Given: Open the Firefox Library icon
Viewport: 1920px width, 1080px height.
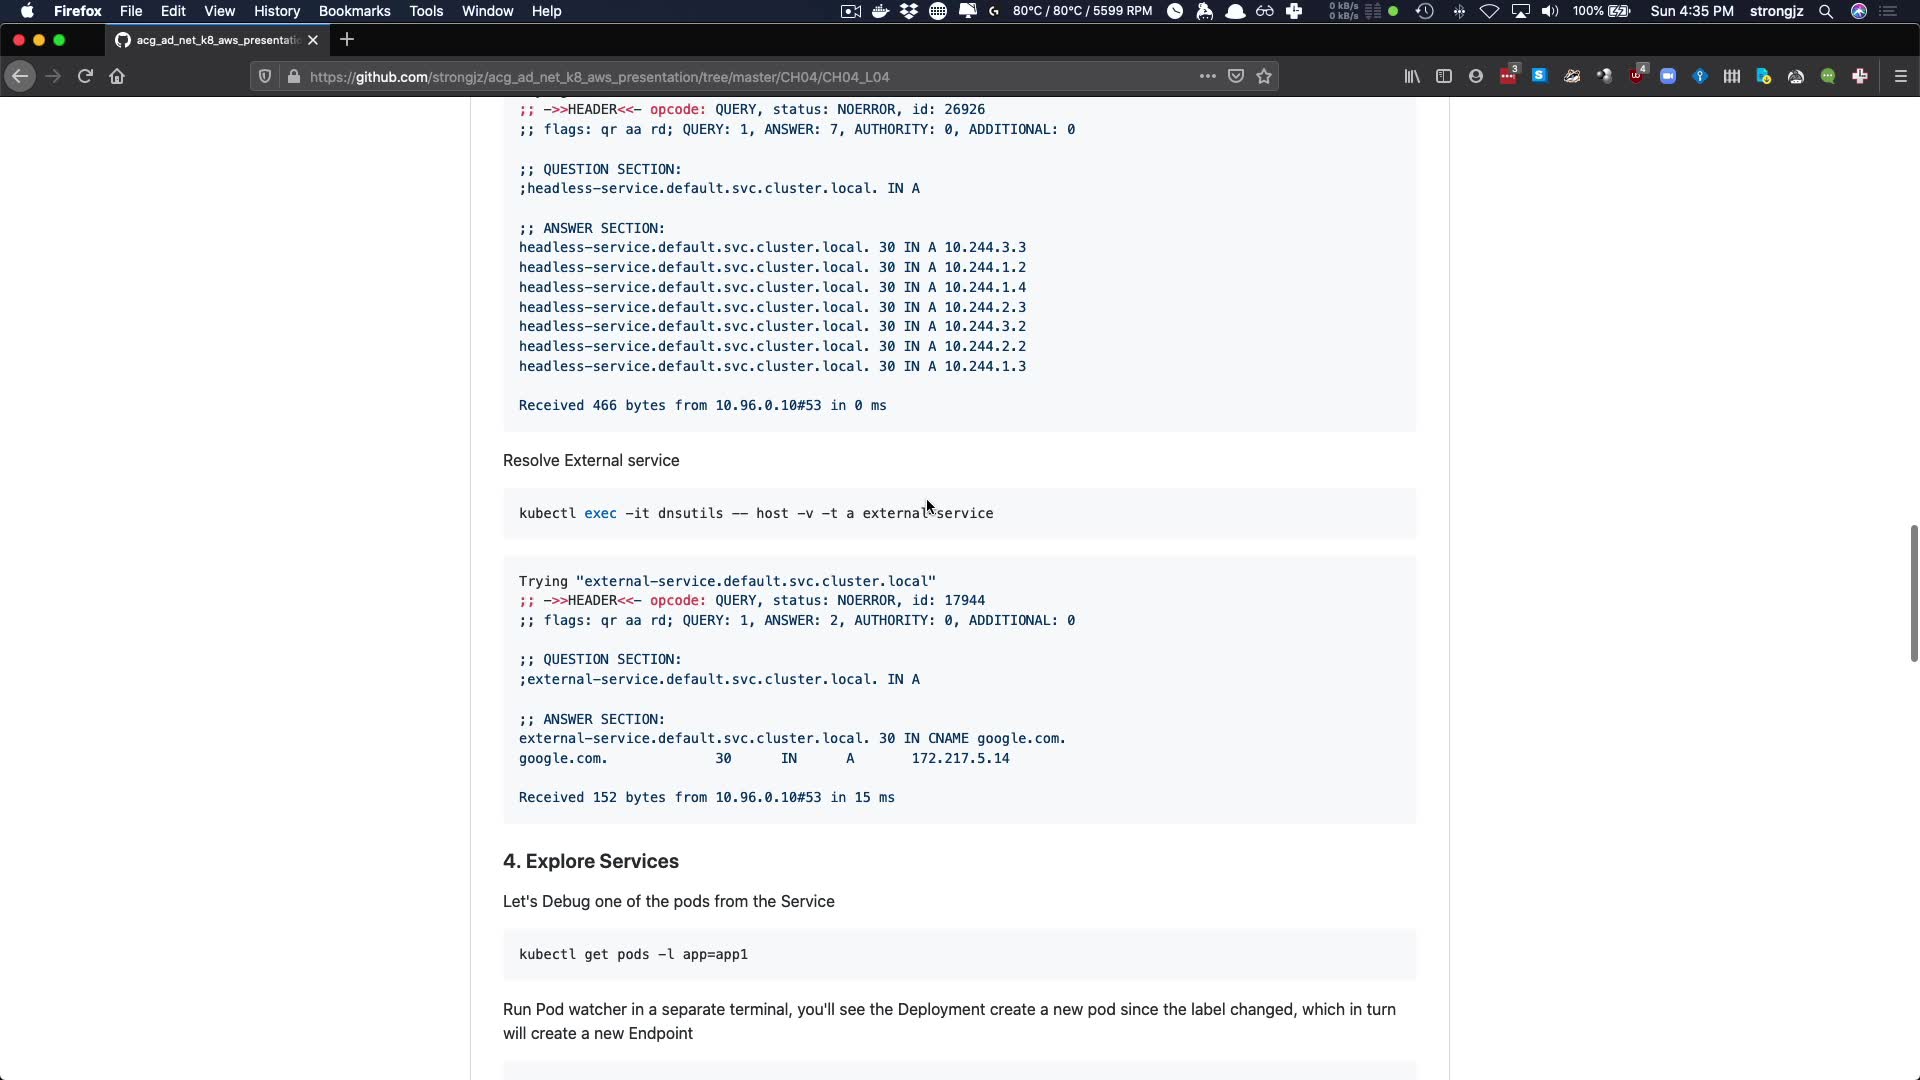Looking at the screenshot, I should 1412,76.
